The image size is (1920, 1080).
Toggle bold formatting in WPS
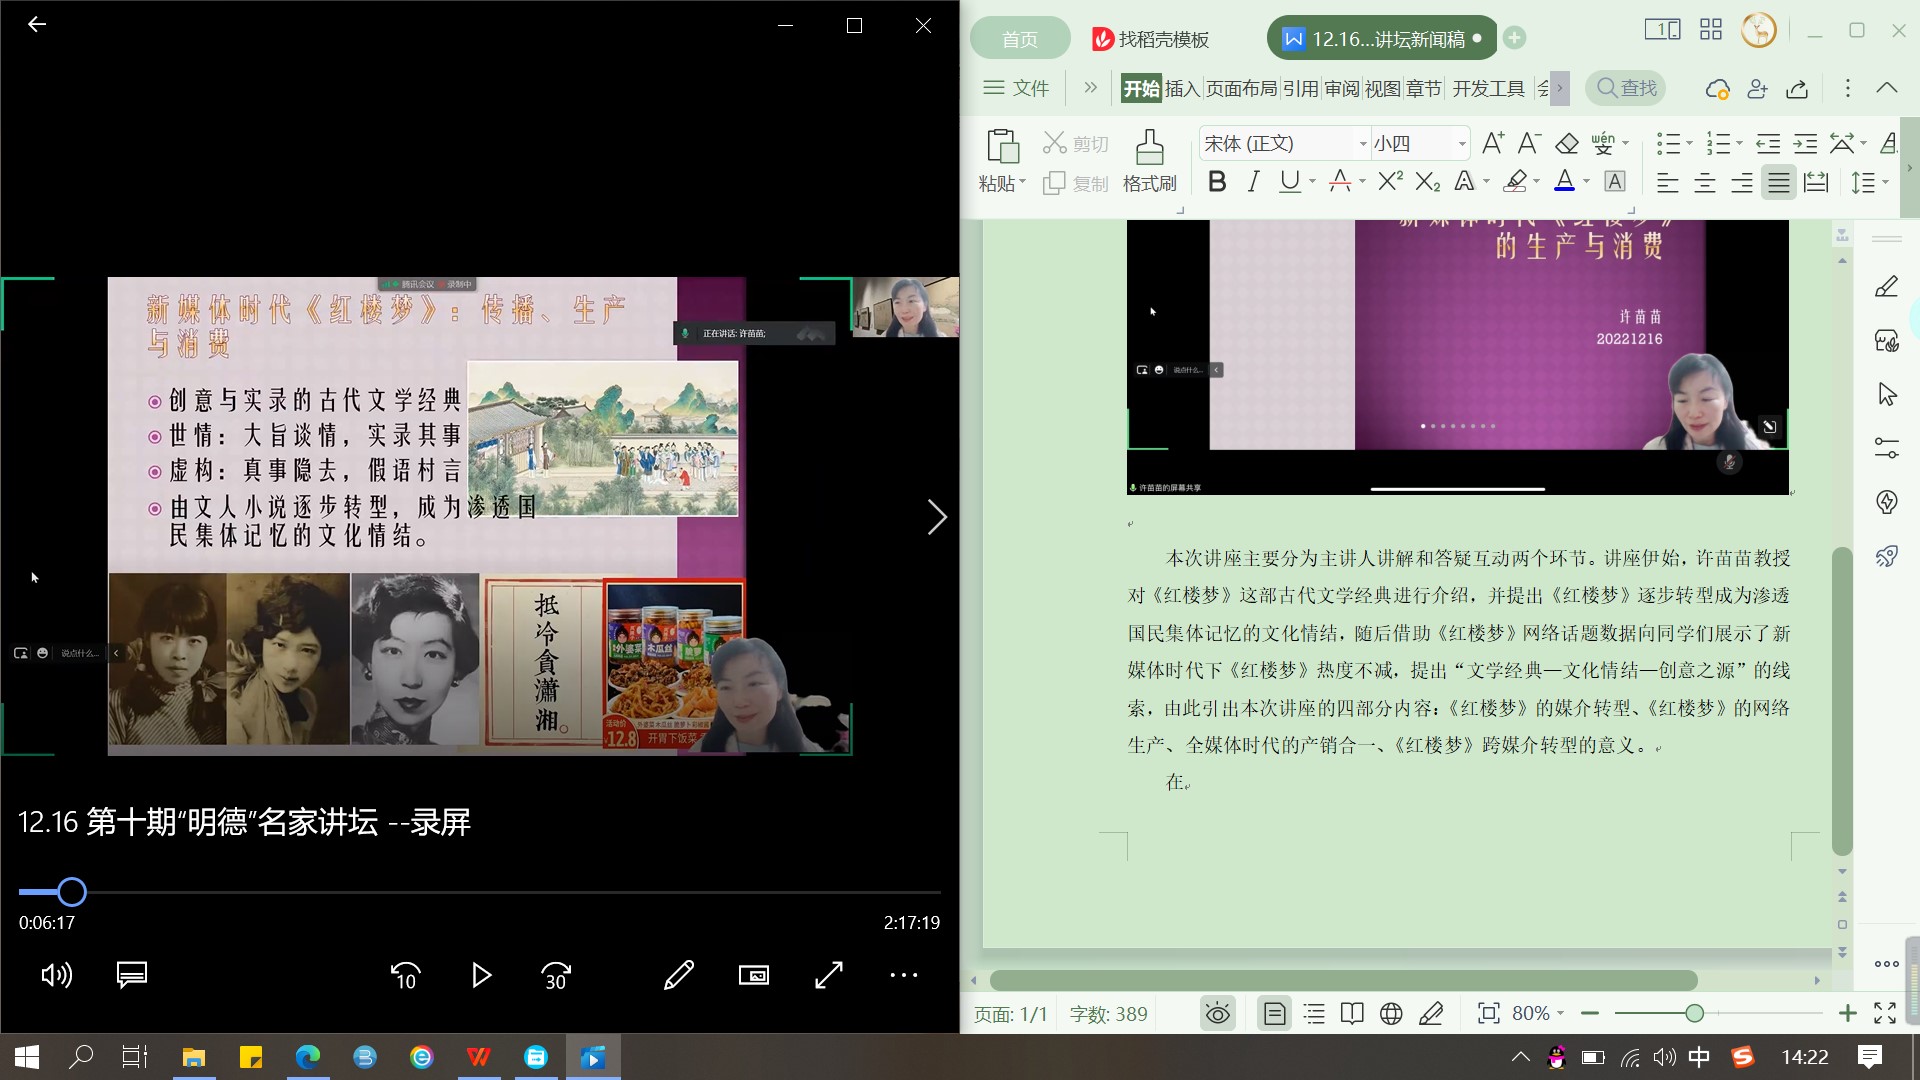tap(1216, 182)
